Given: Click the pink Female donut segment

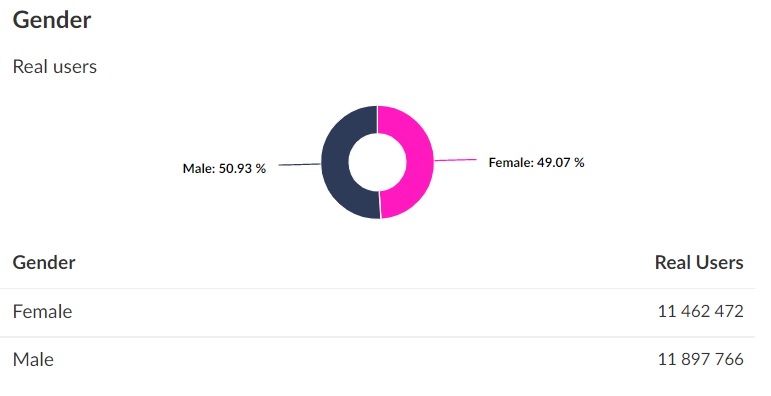Looking at the screenshot, I should click(420, 162).
